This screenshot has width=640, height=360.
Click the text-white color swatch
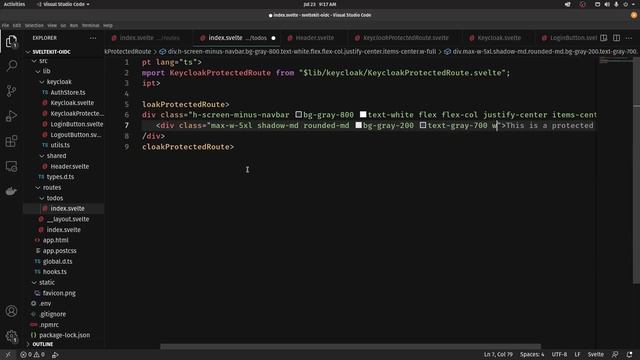pyautogui.click(x=363, y=115)
